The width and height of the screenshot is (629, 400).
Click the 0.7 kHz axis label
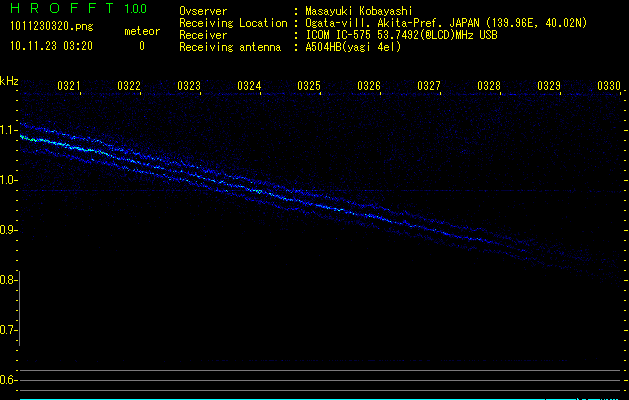pos(8,330)
